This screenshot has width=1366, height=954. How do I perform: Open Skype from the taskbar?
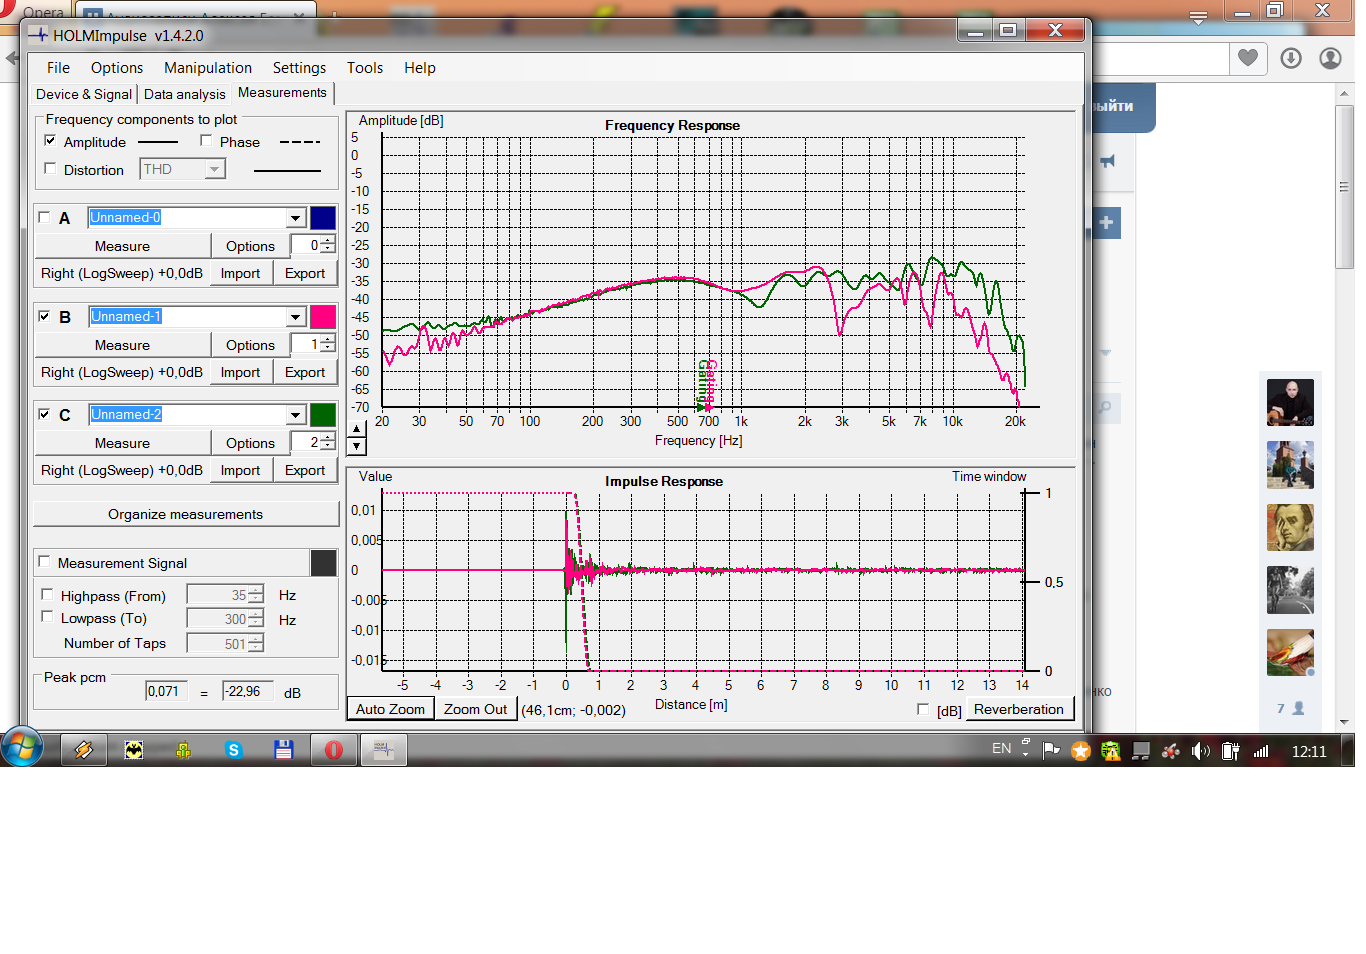234,750
